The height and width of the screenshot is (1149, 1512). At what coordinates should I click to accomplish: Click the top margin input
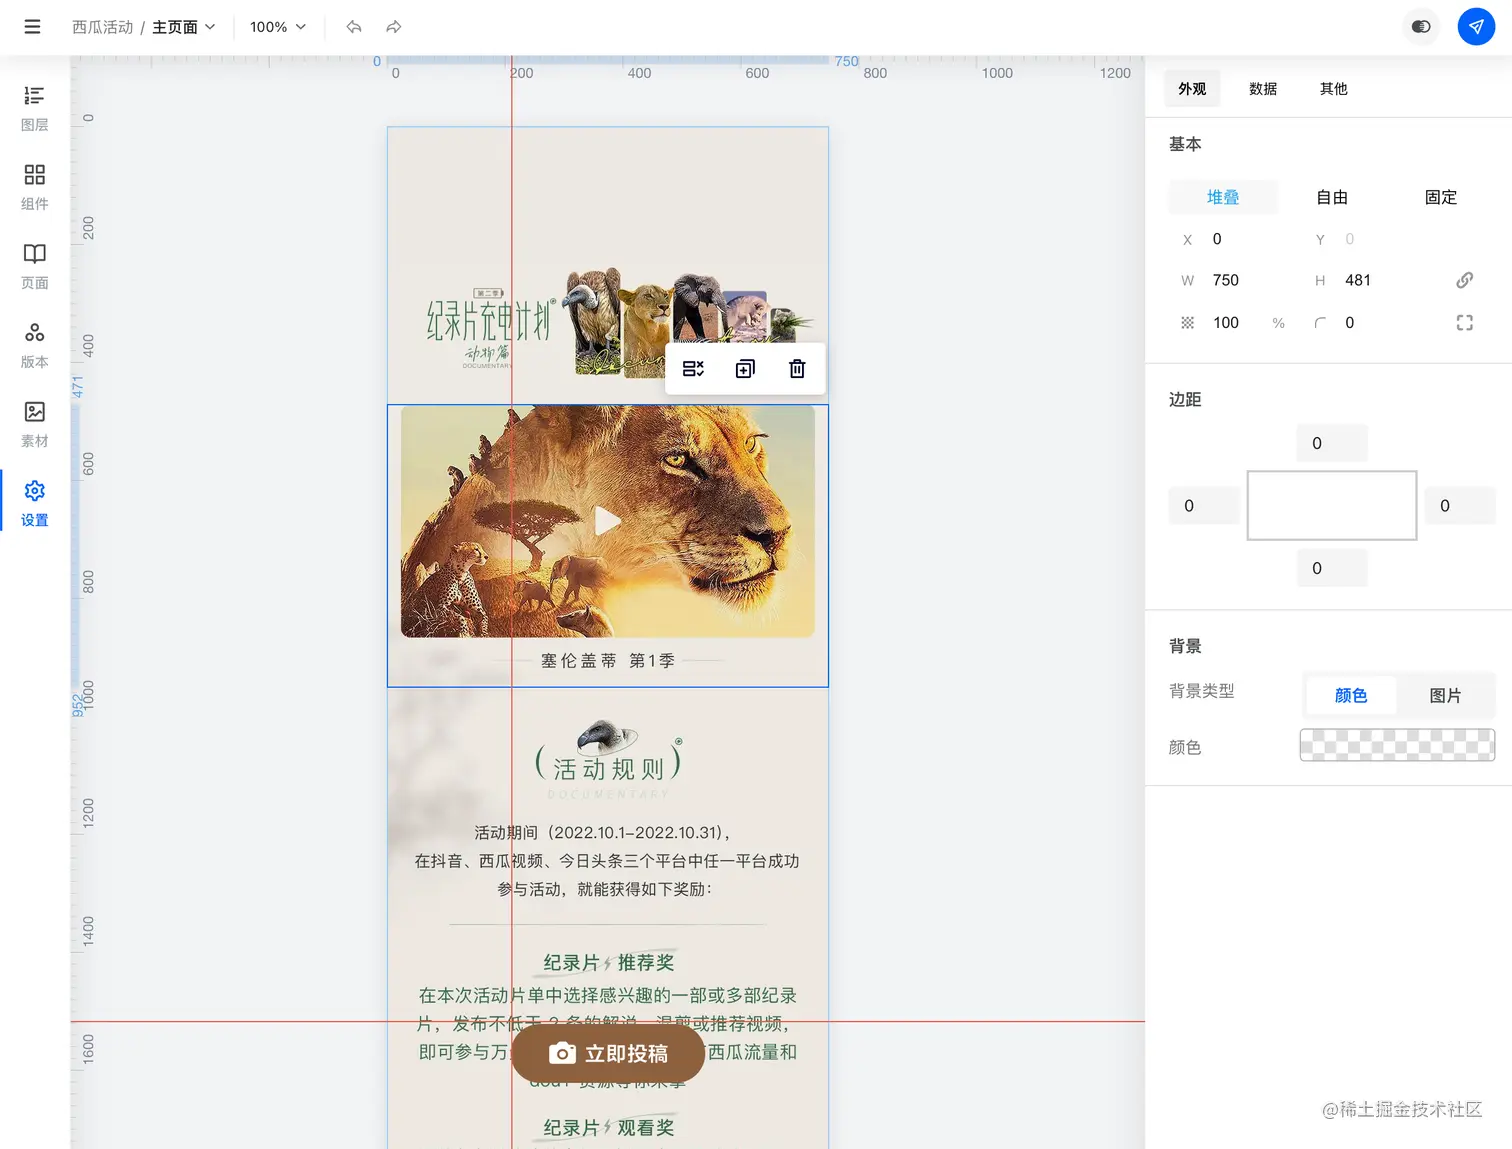[1332, 443]
